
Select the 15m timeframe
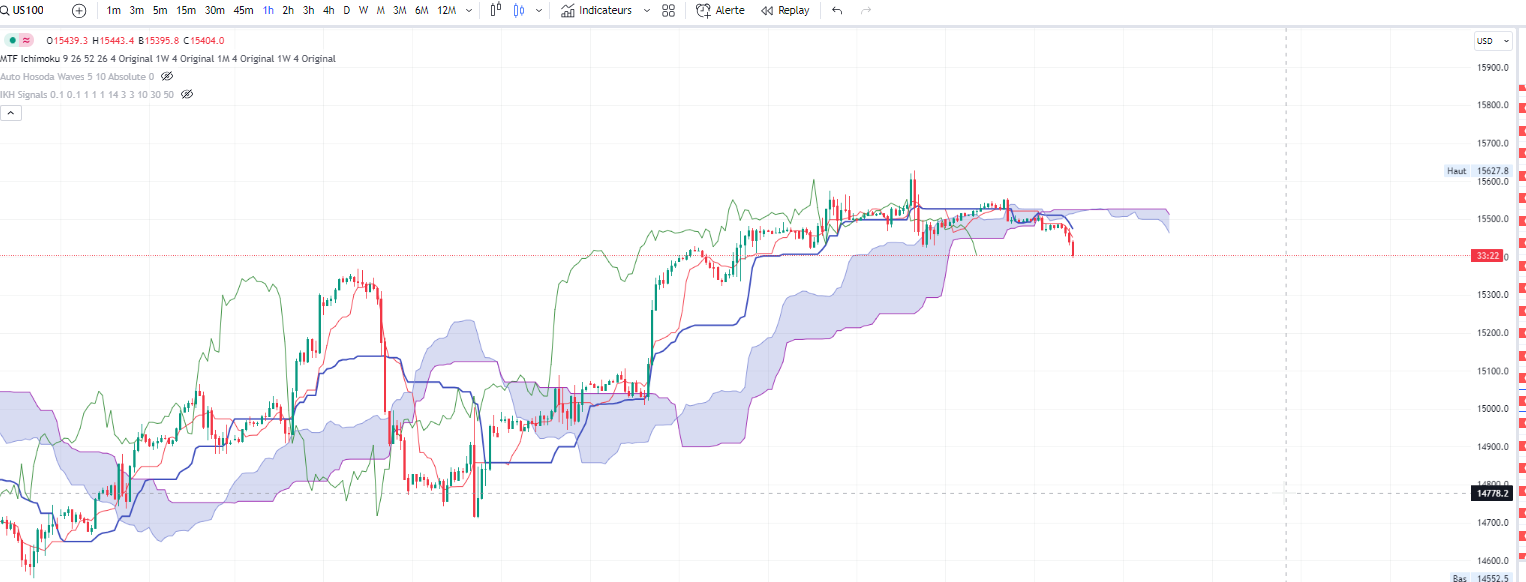pos(186,10)
